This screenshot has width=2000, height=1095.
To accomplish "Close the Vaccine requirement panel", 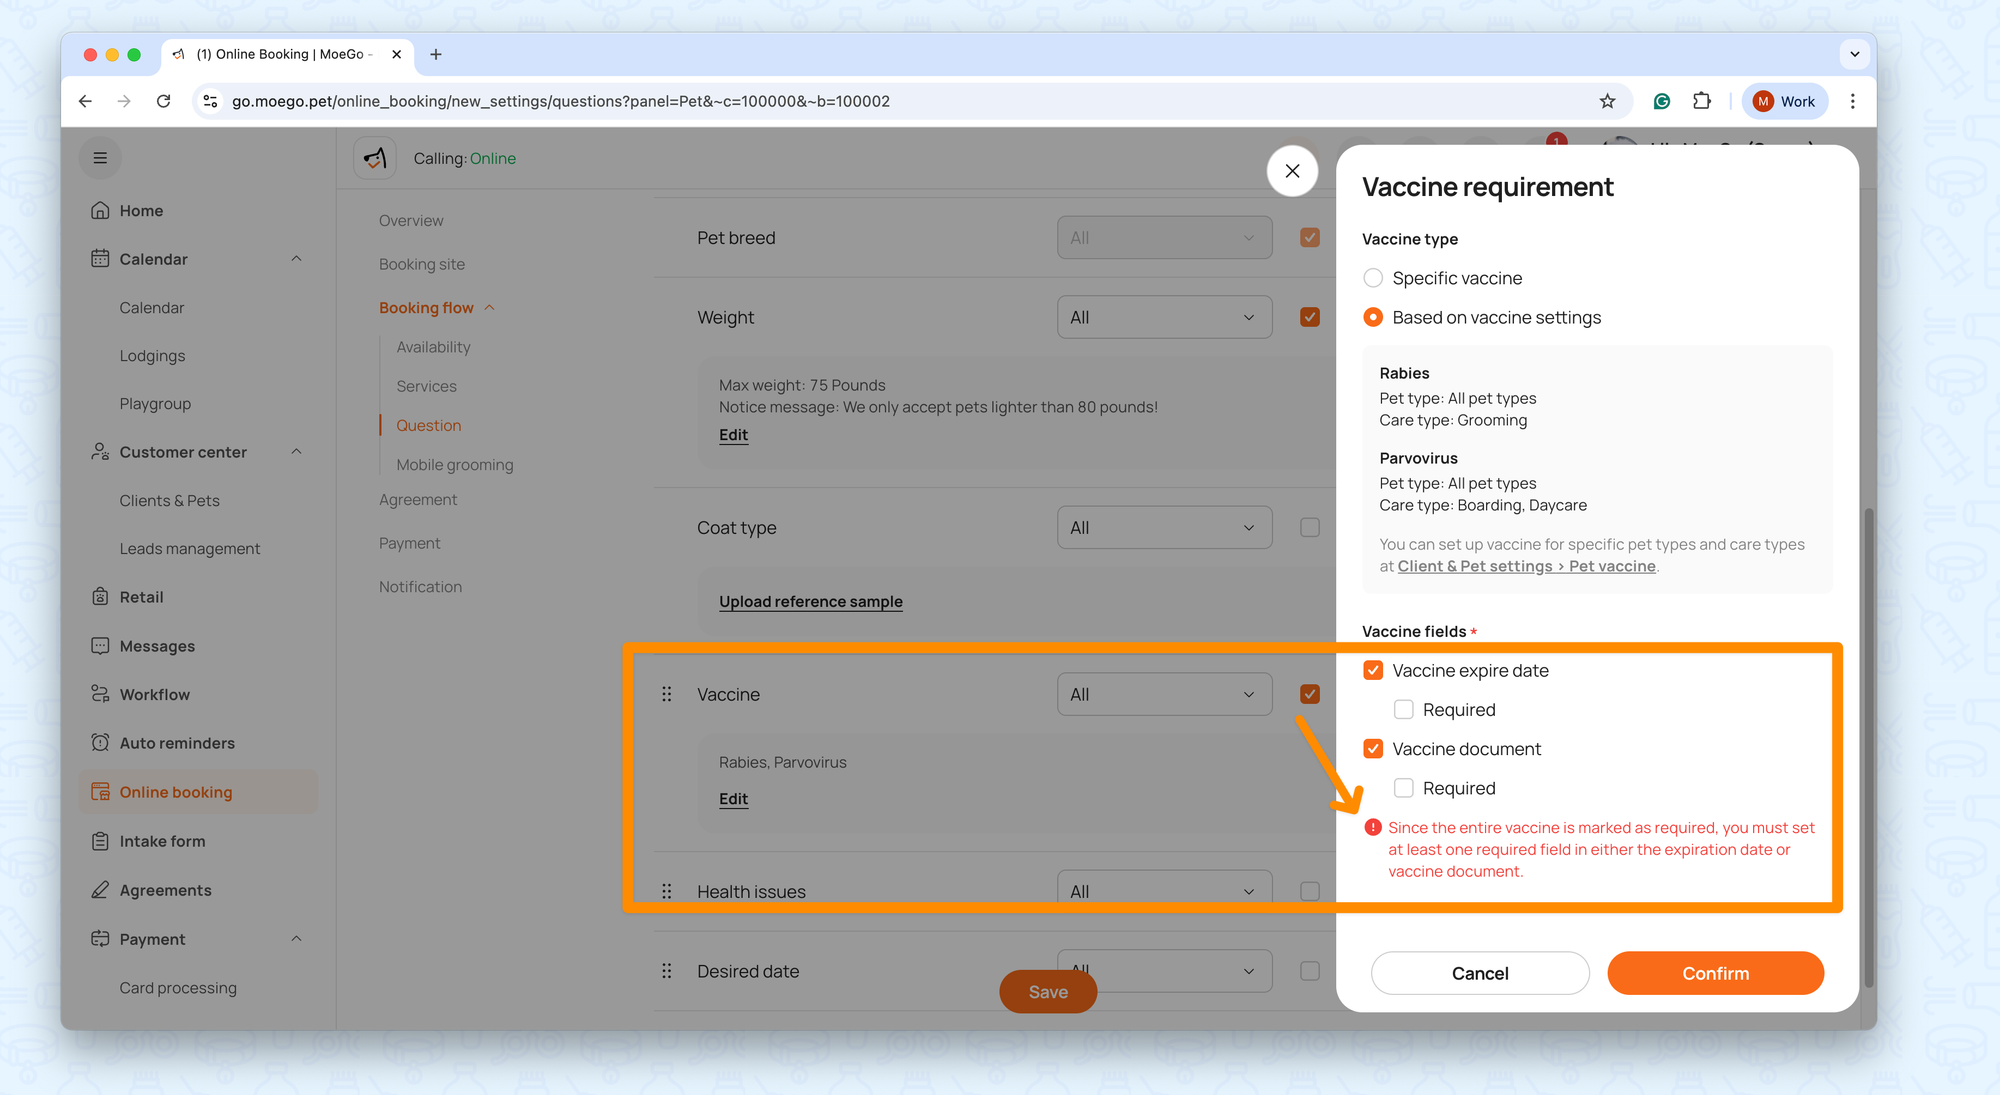I will click(x=1292, y=171).
